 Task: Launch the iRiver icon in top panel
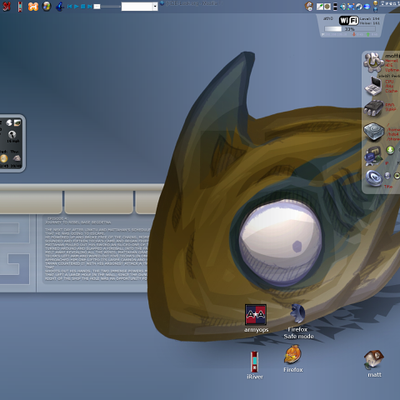point(20,7)
